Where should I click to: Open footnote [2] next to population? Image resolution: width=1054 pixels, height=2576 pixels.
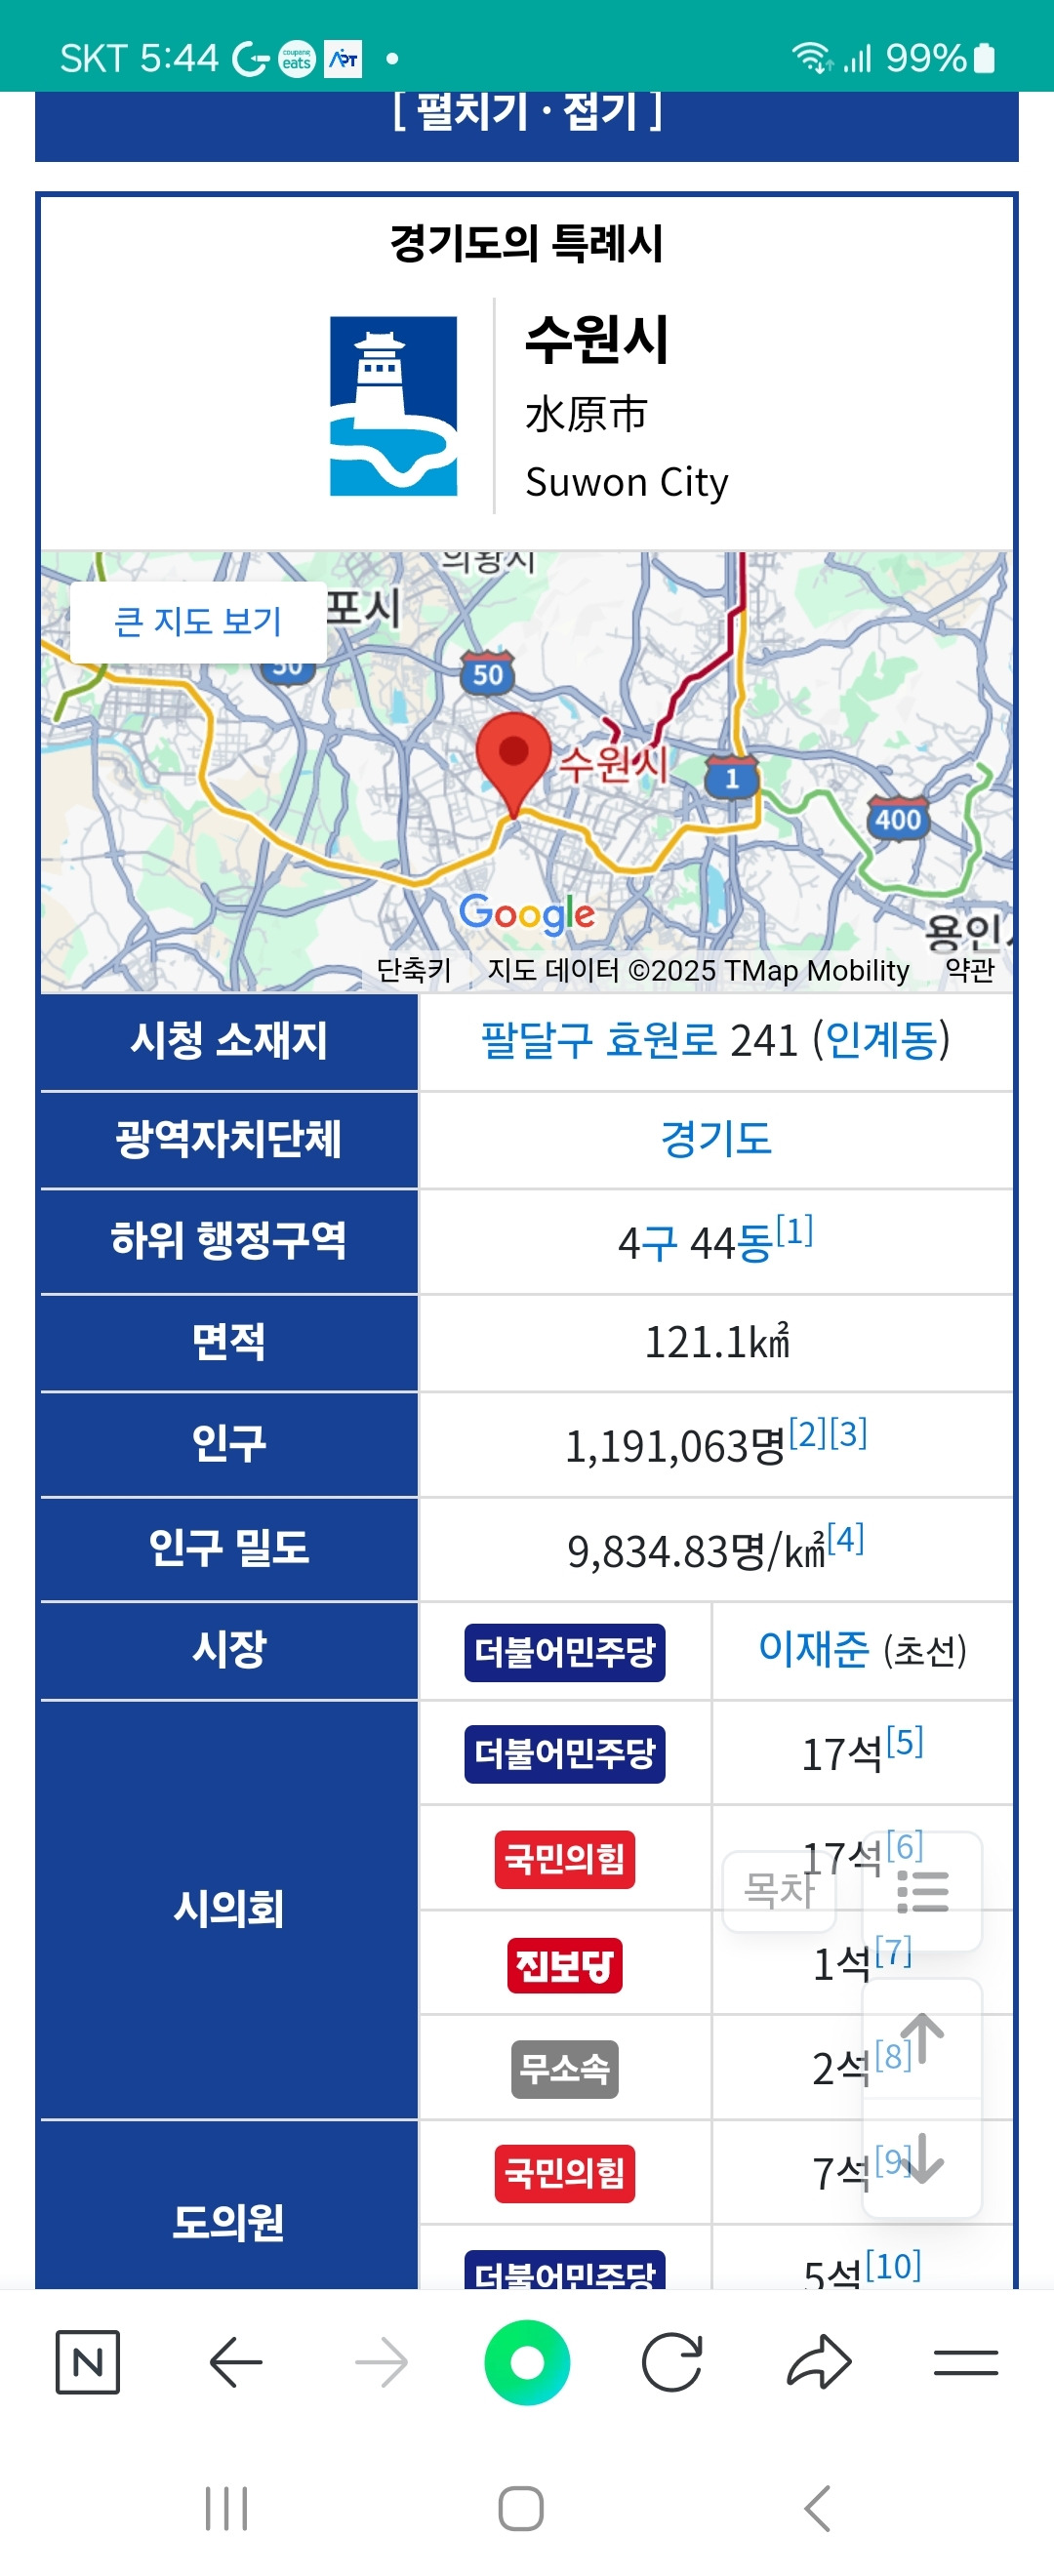coord(807,1433)
